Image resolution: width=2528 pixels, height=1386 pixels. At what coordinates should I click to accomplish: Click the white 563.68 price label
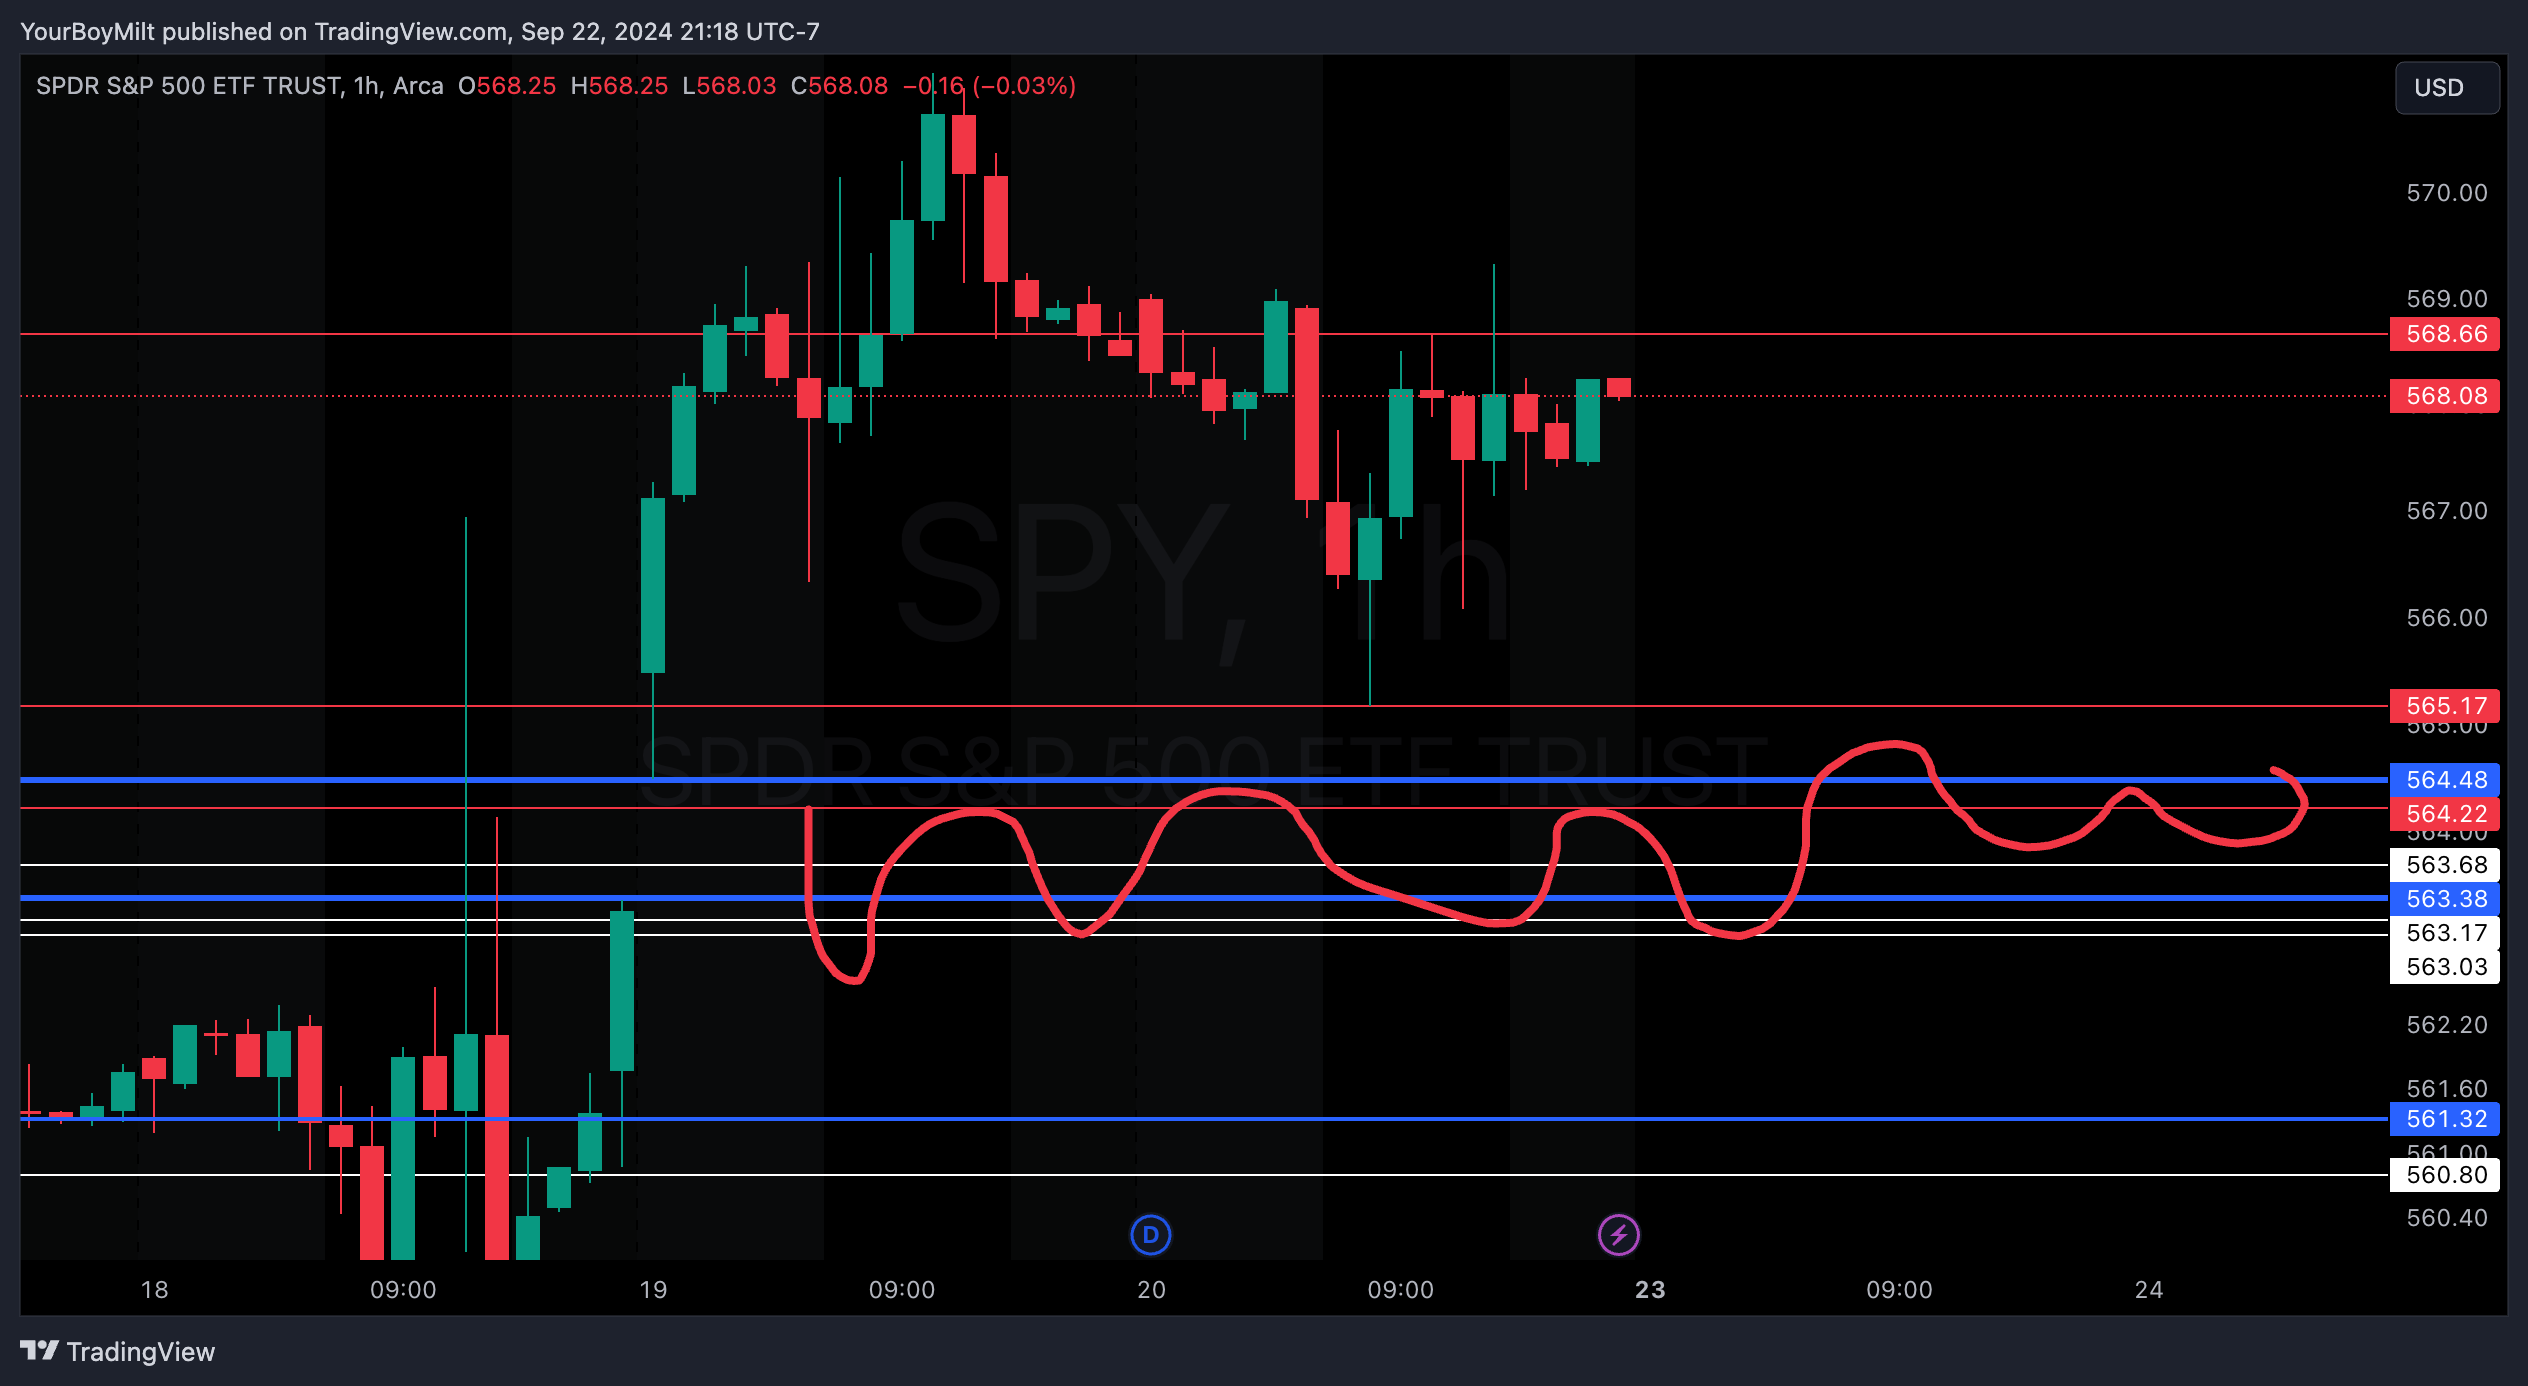click(2444, 864)
